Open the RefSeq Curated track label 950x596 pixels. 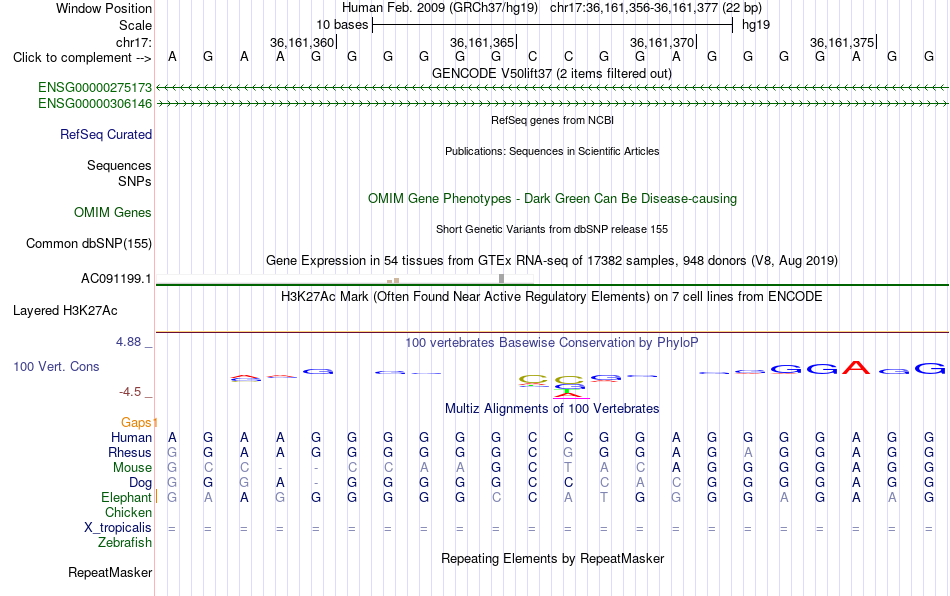[106, 134]
